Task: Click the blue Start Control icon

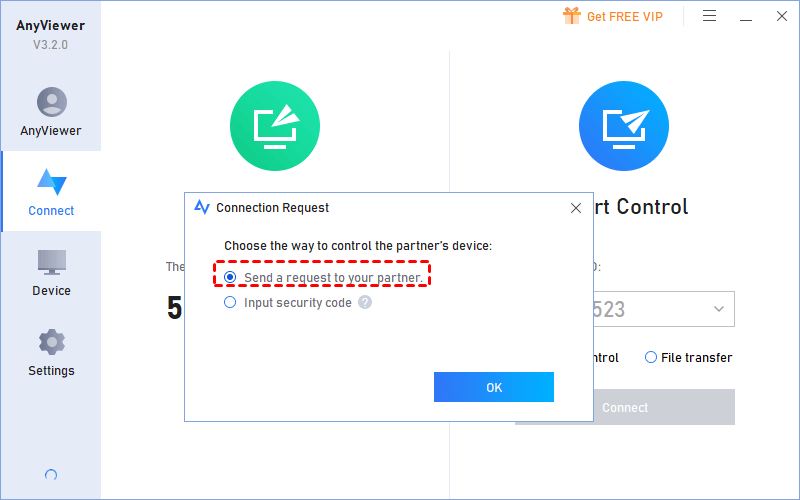Action: 623,126
